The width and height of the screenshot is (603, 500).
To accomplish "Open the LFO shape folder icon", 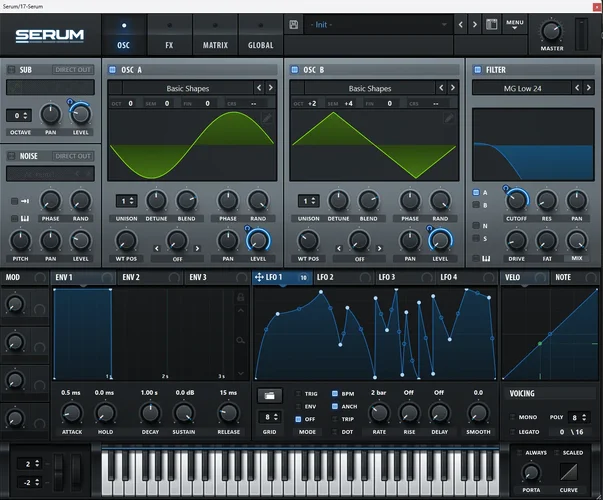I will 268,395.
